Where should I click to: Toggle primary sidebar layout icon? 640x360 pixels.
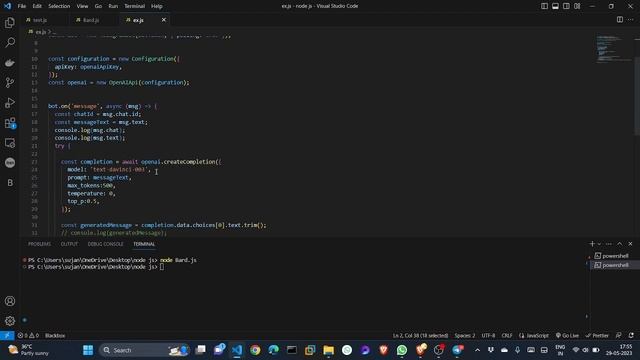pyautogui.click(x=544, y=6)
